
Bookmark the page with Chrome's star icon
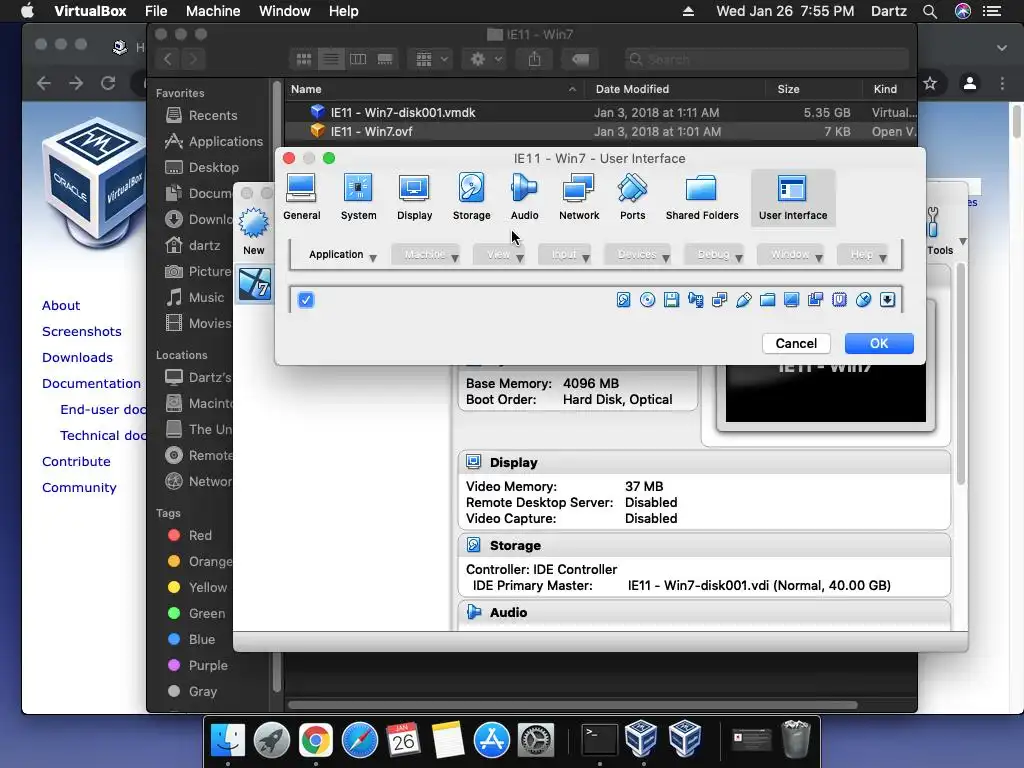pyautogui.click(x=930, y=83)
